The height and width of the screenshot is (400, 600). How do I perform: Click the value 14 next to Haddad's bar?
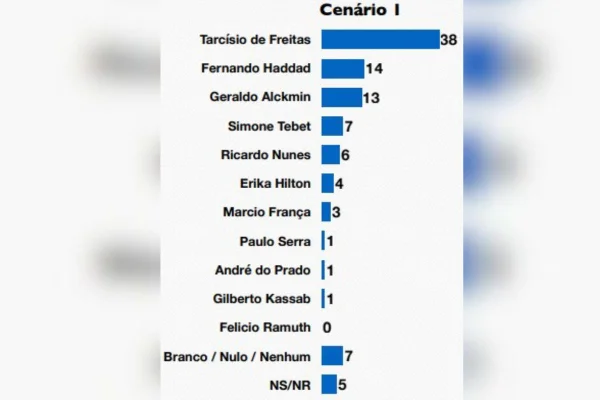click(375, 69)
